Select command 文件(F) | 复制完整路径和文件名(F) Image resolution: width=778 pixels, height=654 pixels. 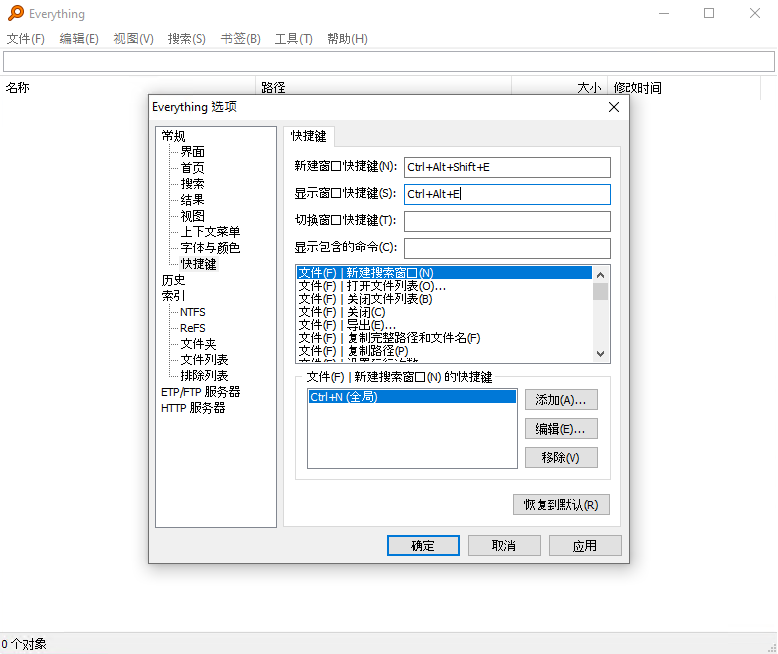[x=444, y=338]
